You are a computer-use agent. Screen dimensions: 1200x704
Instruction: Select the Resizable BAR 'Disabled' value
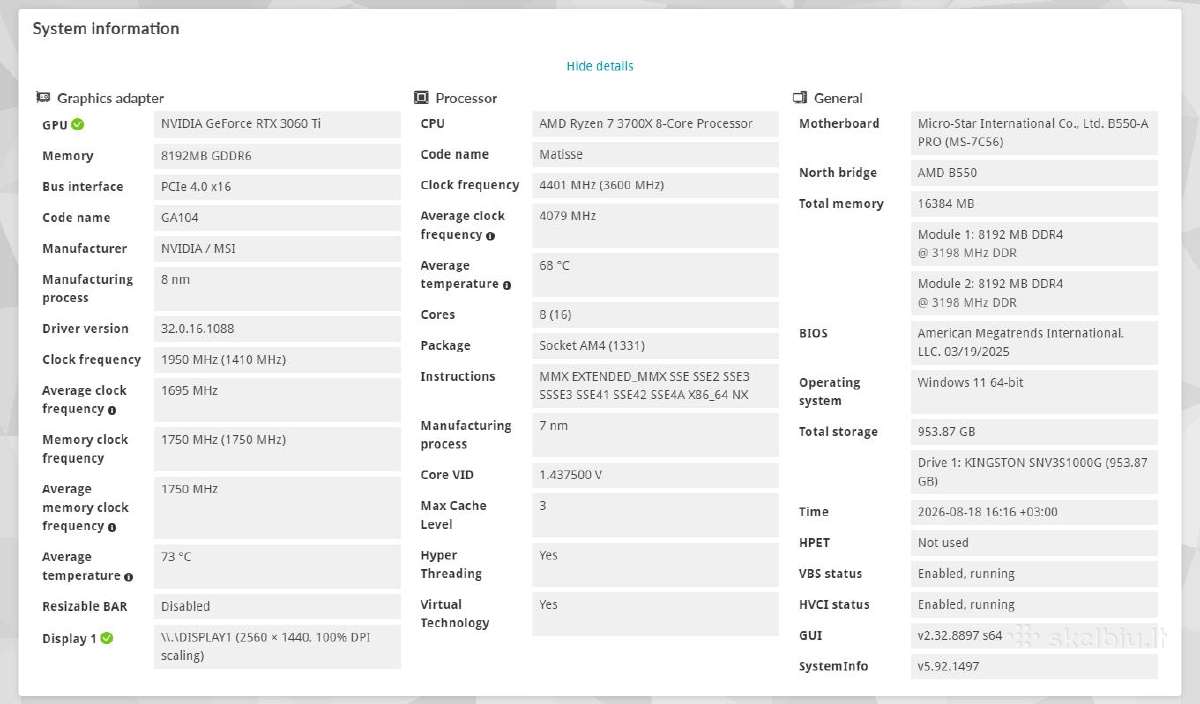tap(277, 606)
